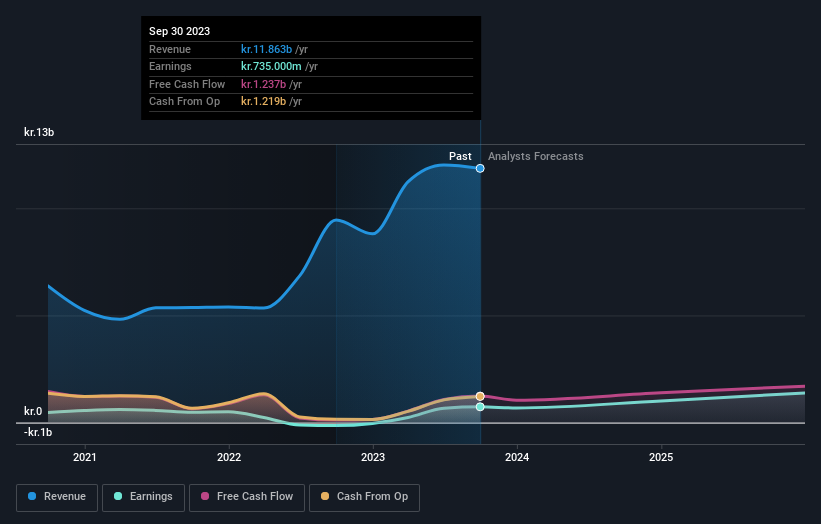Click the Cash From Op tooltip row label
Image resolution: width=821 pixels, height=524 pixels.
click(x=184, y=102)
